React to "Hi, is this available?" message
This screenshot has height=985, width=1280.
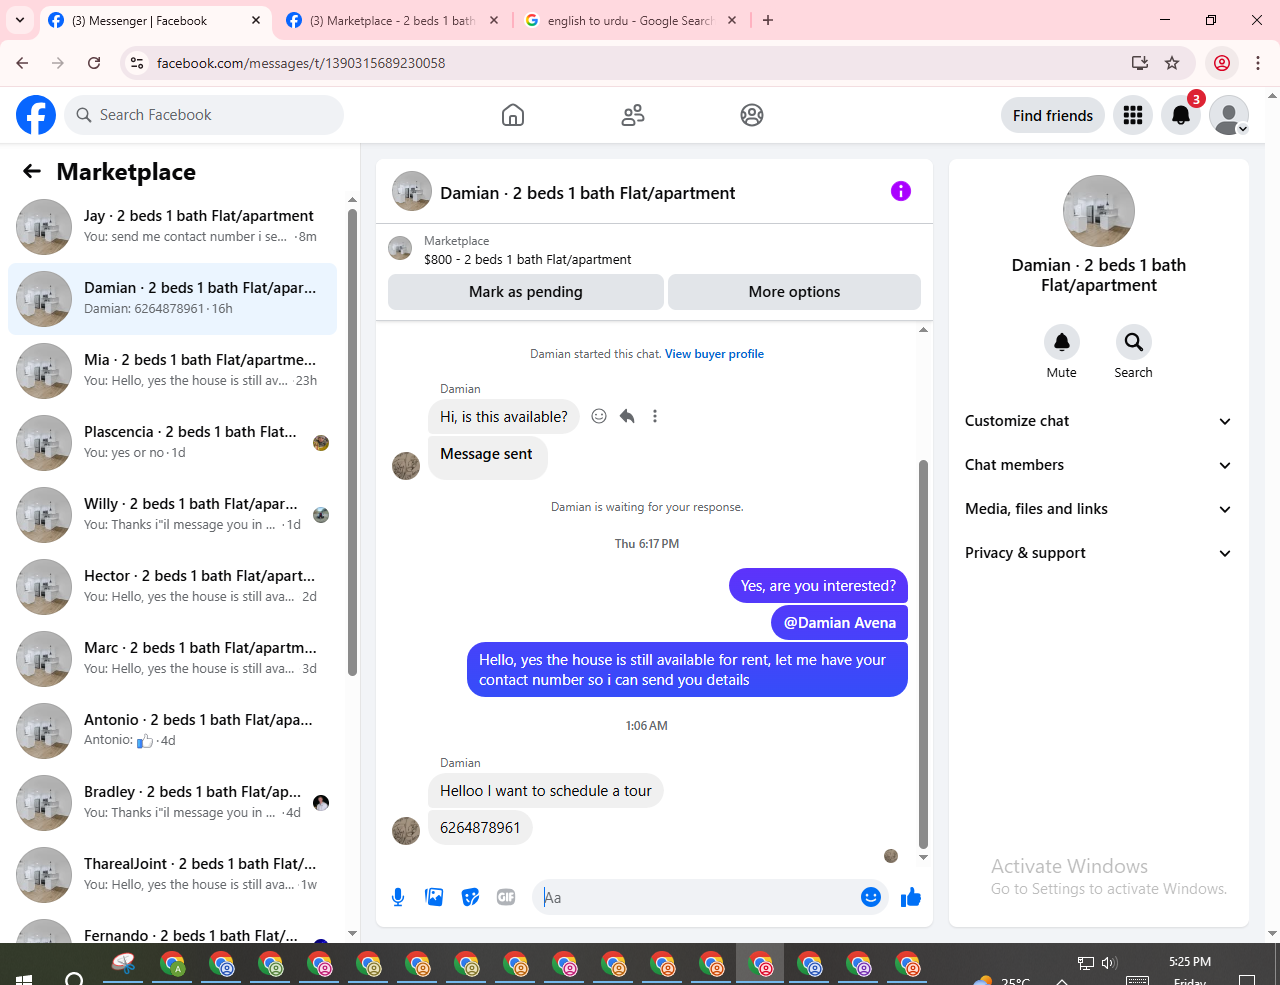pyautogui.click(x=599, y=416)
